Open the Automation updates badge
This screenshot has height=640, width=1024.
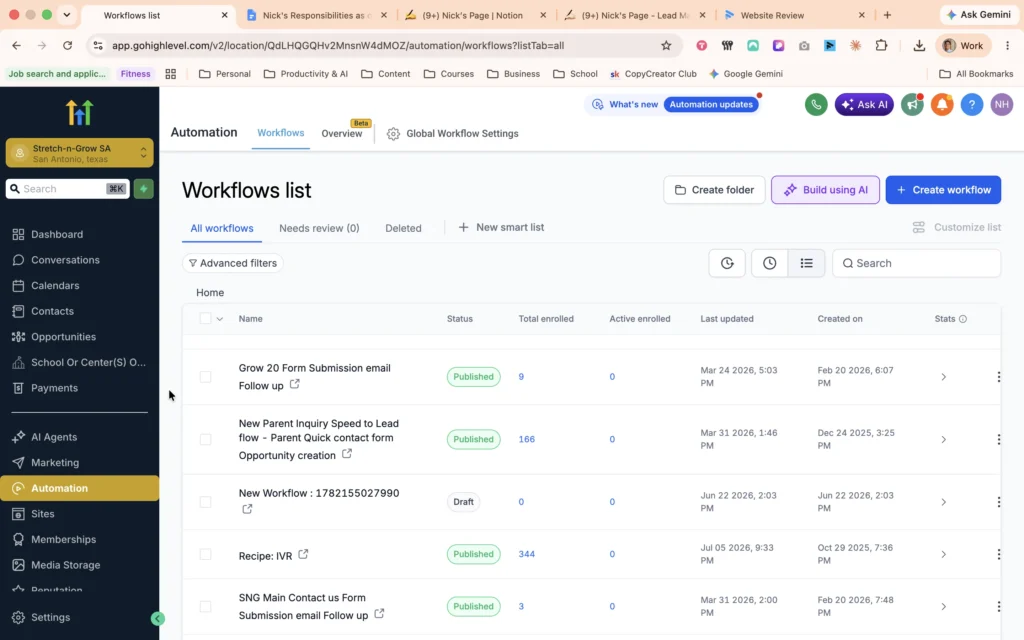tap(711, 104)
